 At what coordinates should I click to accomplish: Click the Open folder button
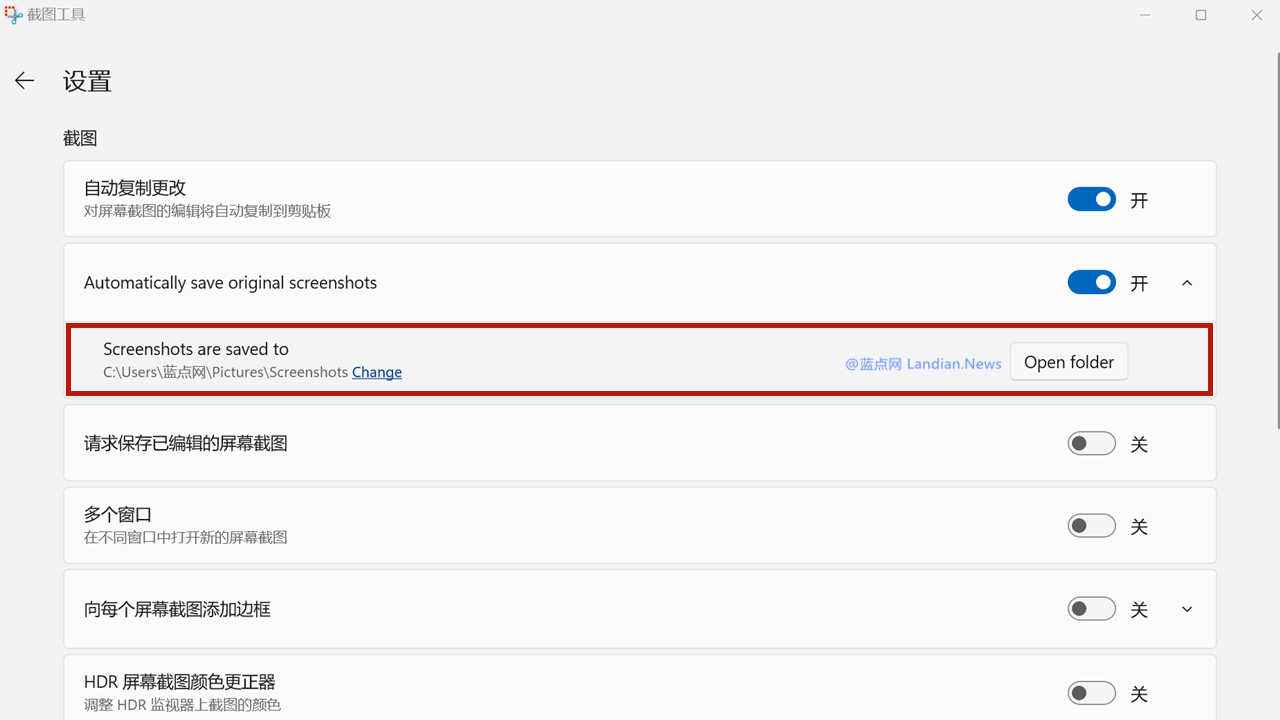(1069, 362)
